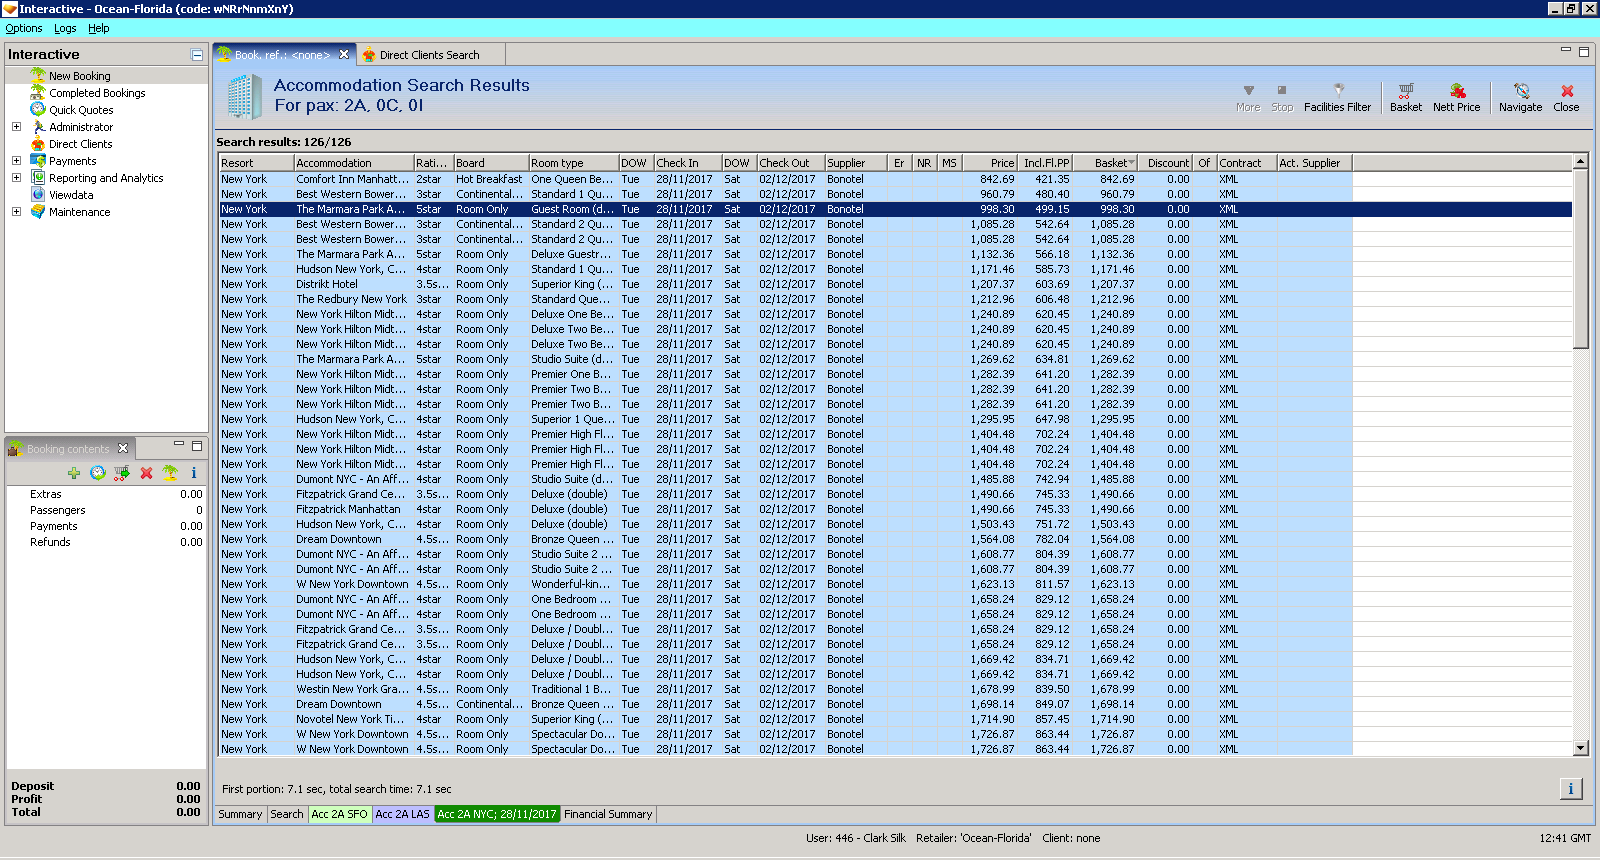Expand the Payments tree node
The image size is (1600, 860).
click(16, 161)
